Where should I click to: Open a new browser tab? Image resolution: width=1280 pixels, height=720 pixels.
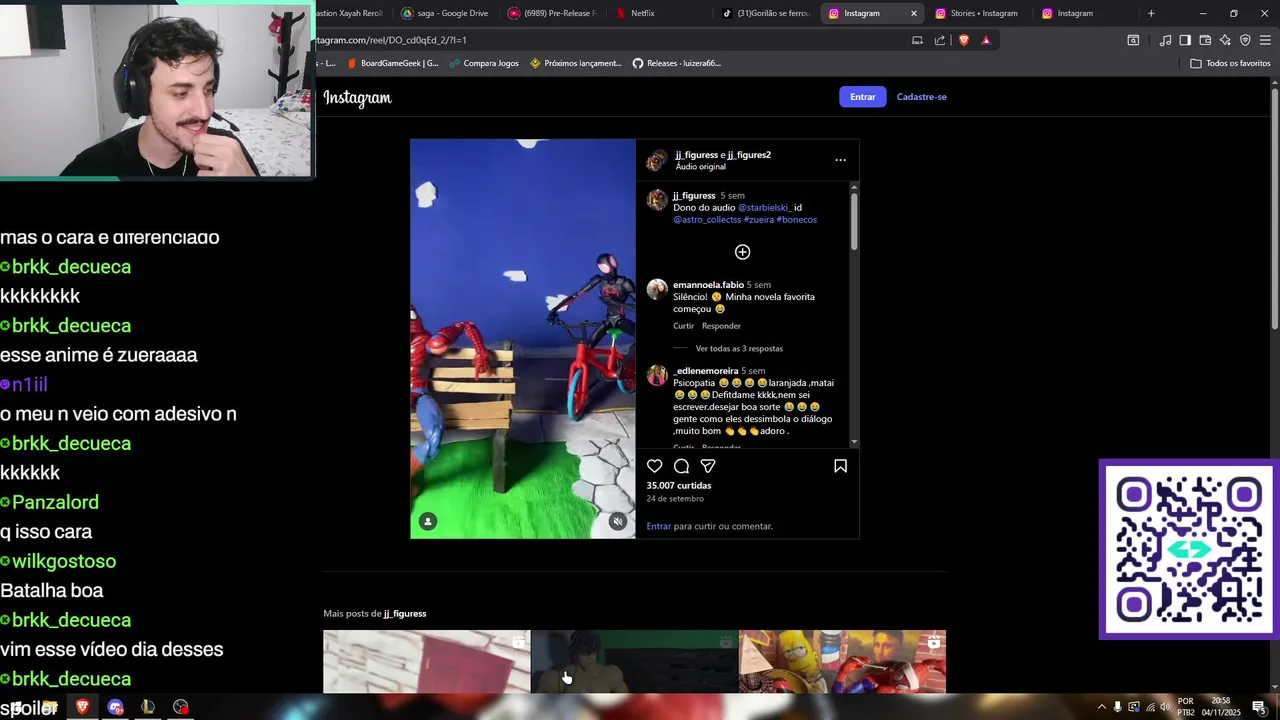(x=1151, y=13)
